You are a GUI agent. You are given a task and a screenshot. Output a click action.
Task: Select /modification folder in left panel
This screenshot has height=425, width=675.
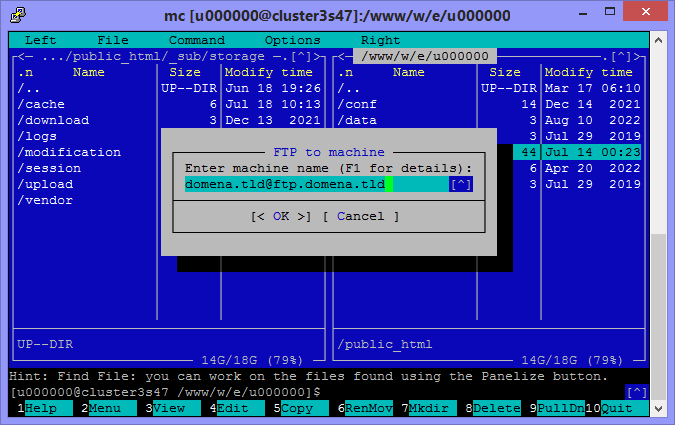69,152
